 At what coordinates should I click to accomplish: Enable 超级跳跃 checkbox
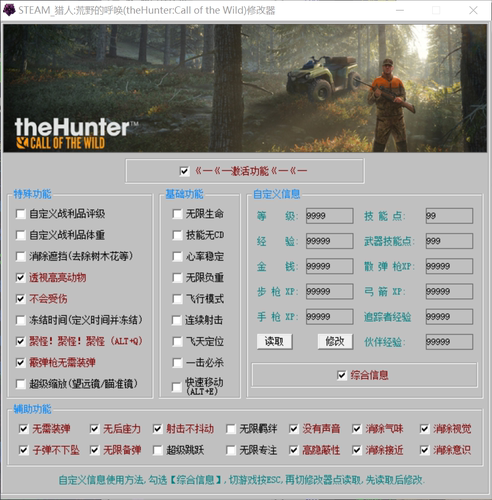(157, 451)
